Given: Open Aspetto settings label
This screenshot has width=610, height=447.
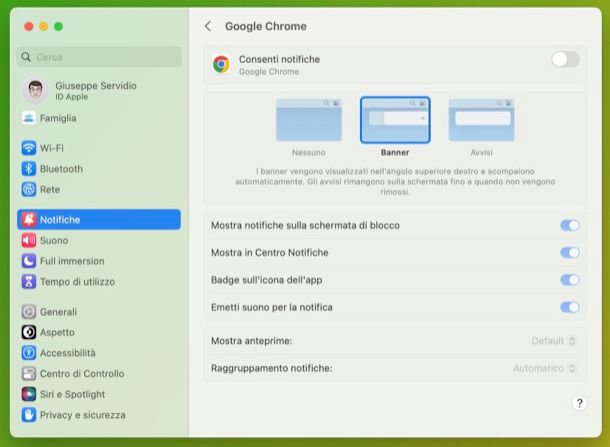Looking at the screenshot, I should pyautogui.click(x=57, y=332).
